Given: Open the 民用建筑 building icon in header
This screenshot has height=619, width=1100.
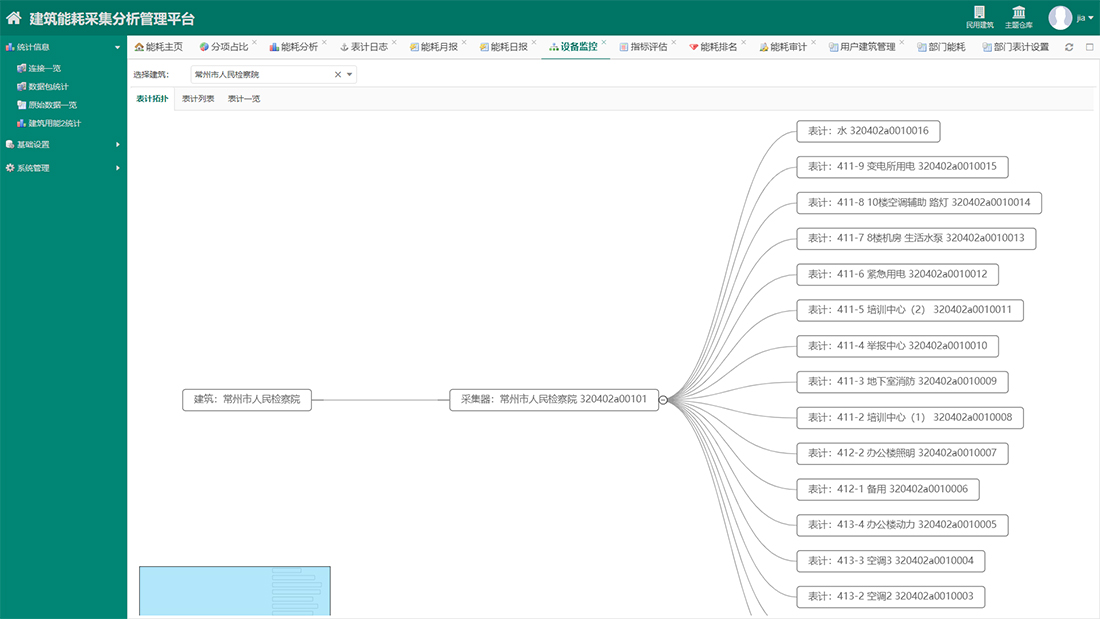Looking at the screenshot, I should [979, 17].
